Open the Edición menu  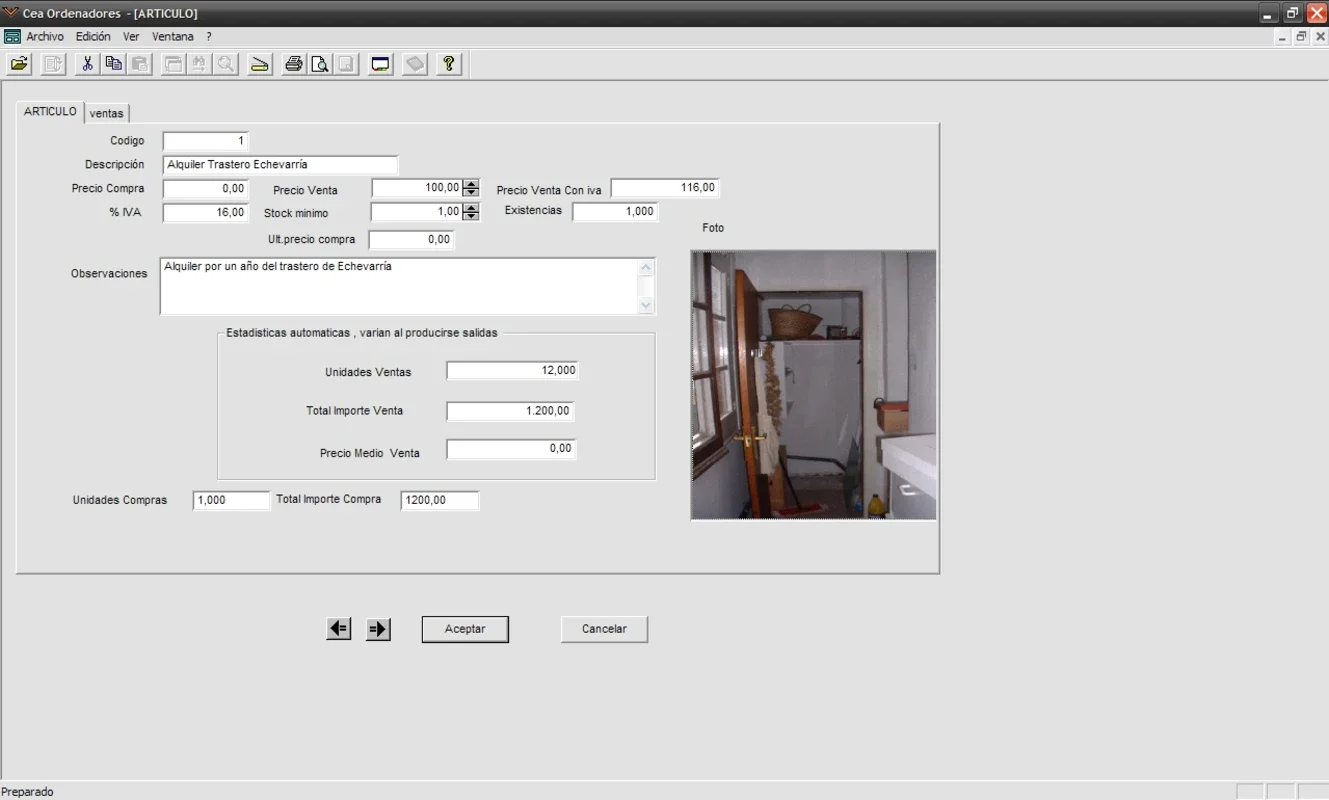pos(93,36)
